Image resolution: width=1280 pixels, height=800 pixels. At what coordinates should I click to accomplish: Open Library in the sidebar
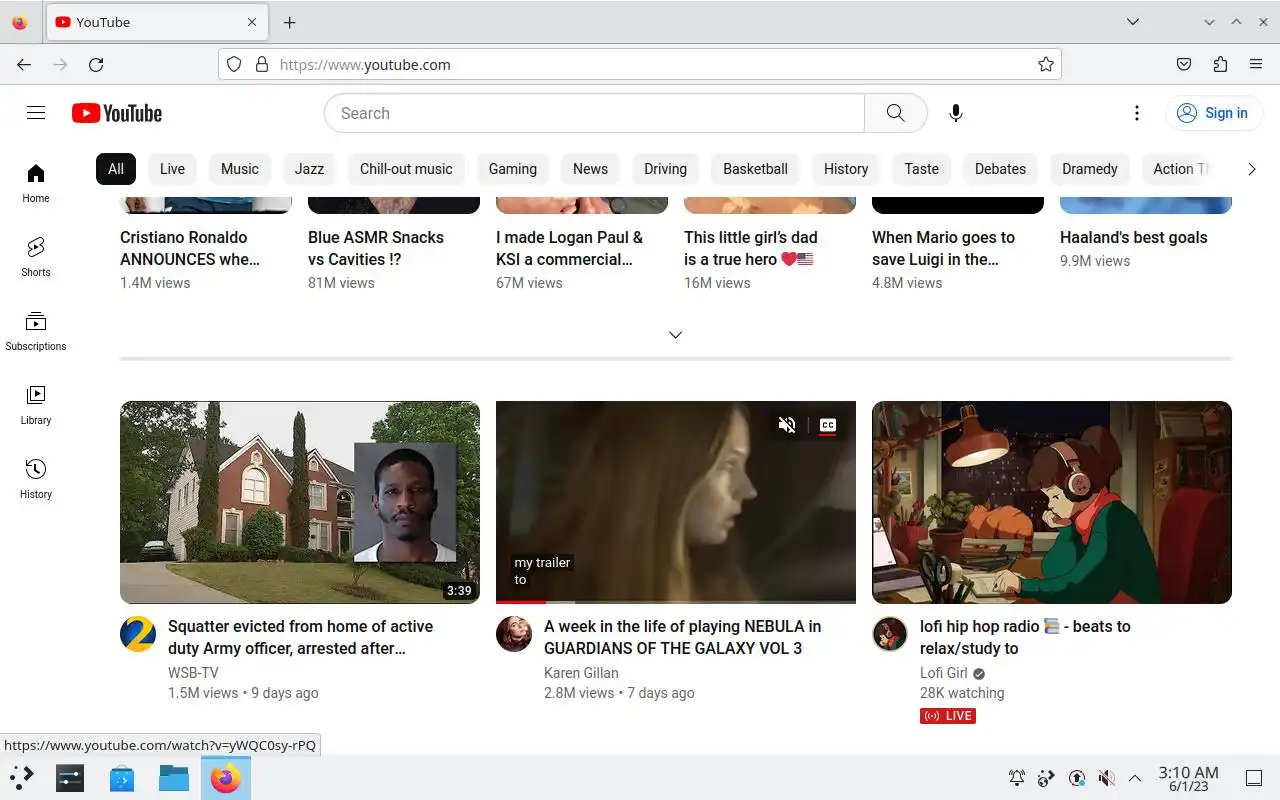tap(36, 405)
